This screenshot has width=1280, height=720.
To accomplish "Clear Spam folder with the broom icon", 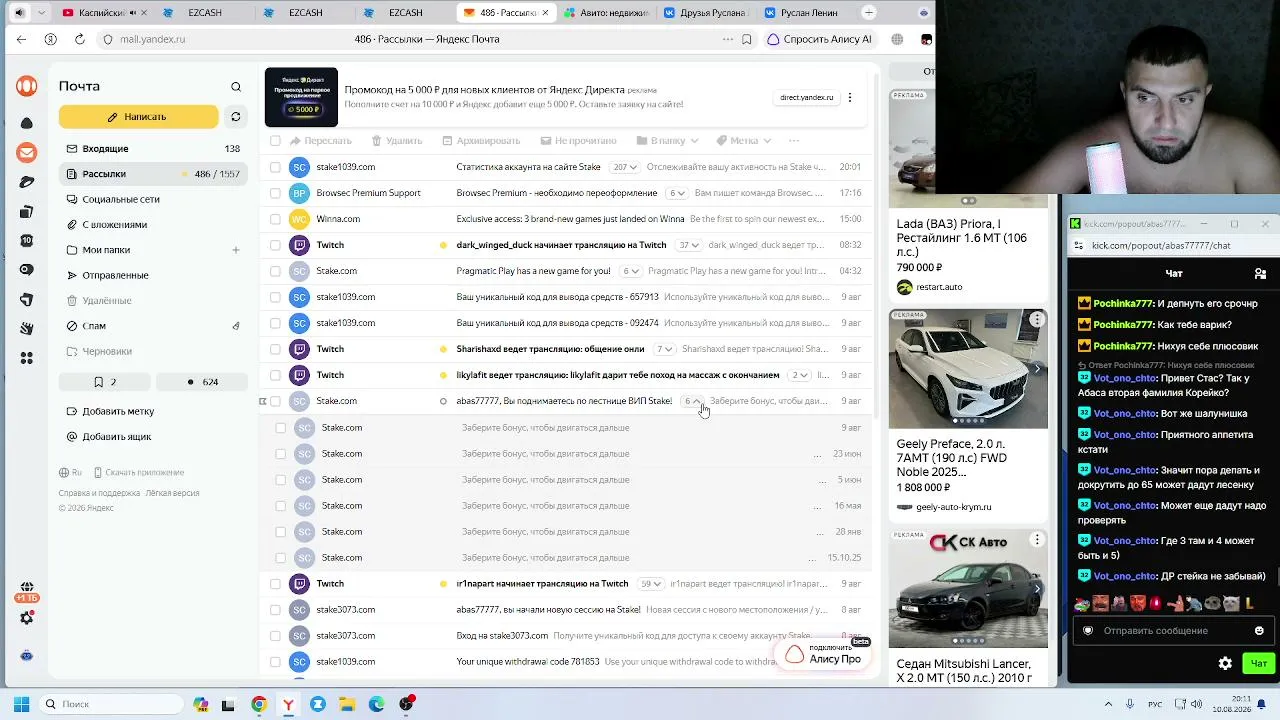I will [236, 326].
